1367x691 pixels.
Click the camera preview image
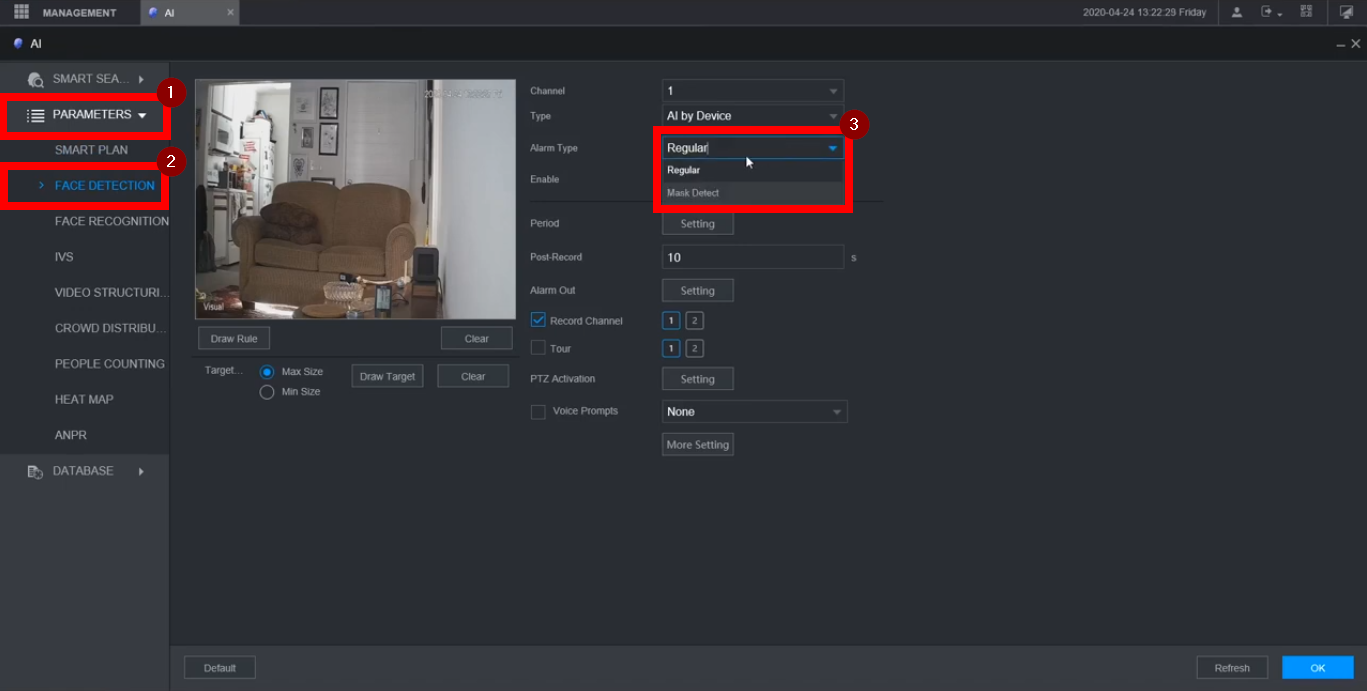pyautogui.click(x=355, y=199)
